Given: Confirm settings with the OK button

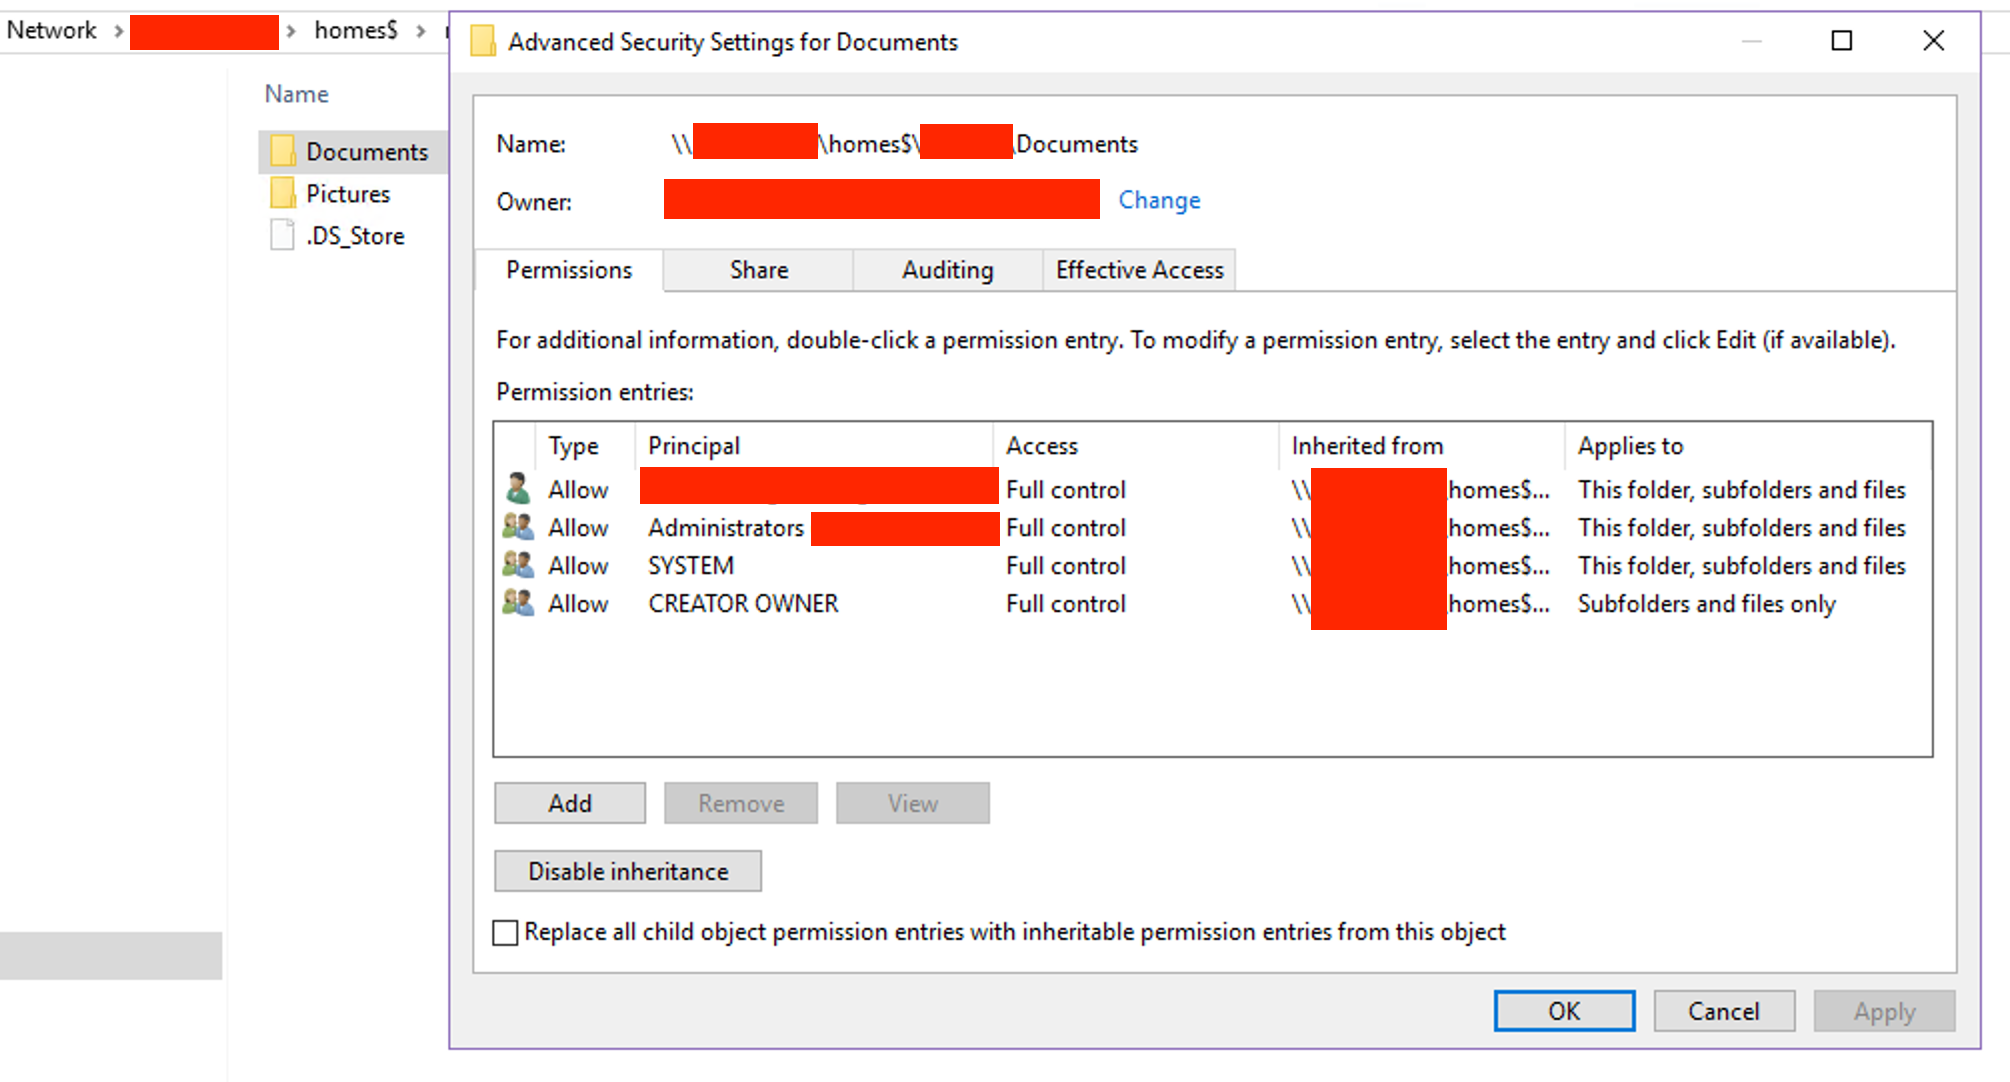Looking at the screenshot, I should pyautogui.click(x=1563, y=1011).
